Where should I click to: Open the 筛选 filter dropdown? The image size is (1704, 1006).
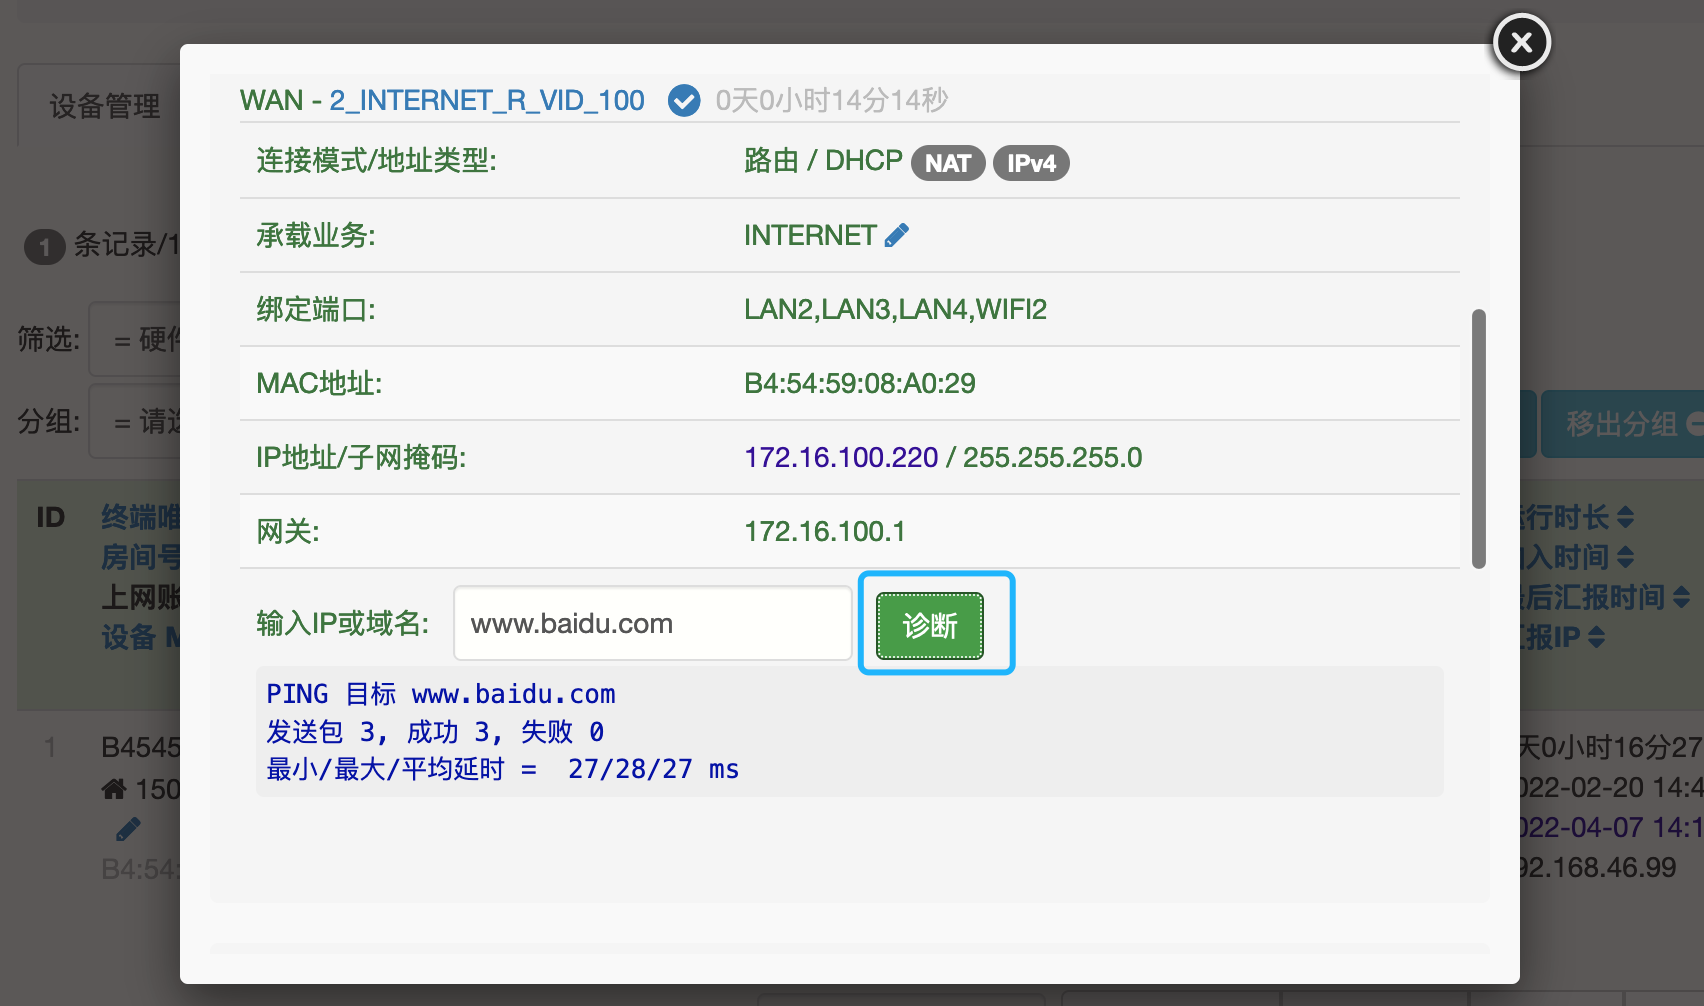click(137, 340)
